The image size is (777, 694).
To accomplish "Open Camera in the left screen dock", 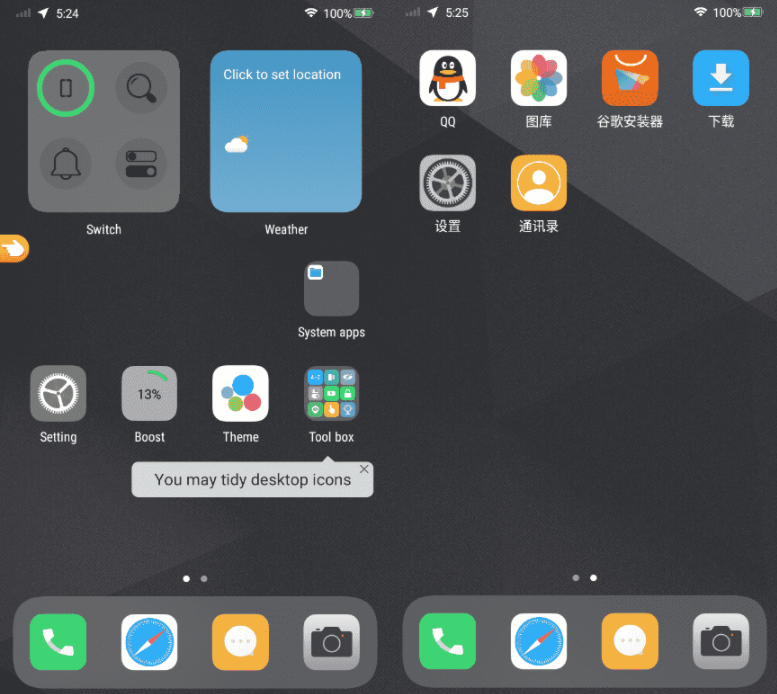I will coord(332,642).
